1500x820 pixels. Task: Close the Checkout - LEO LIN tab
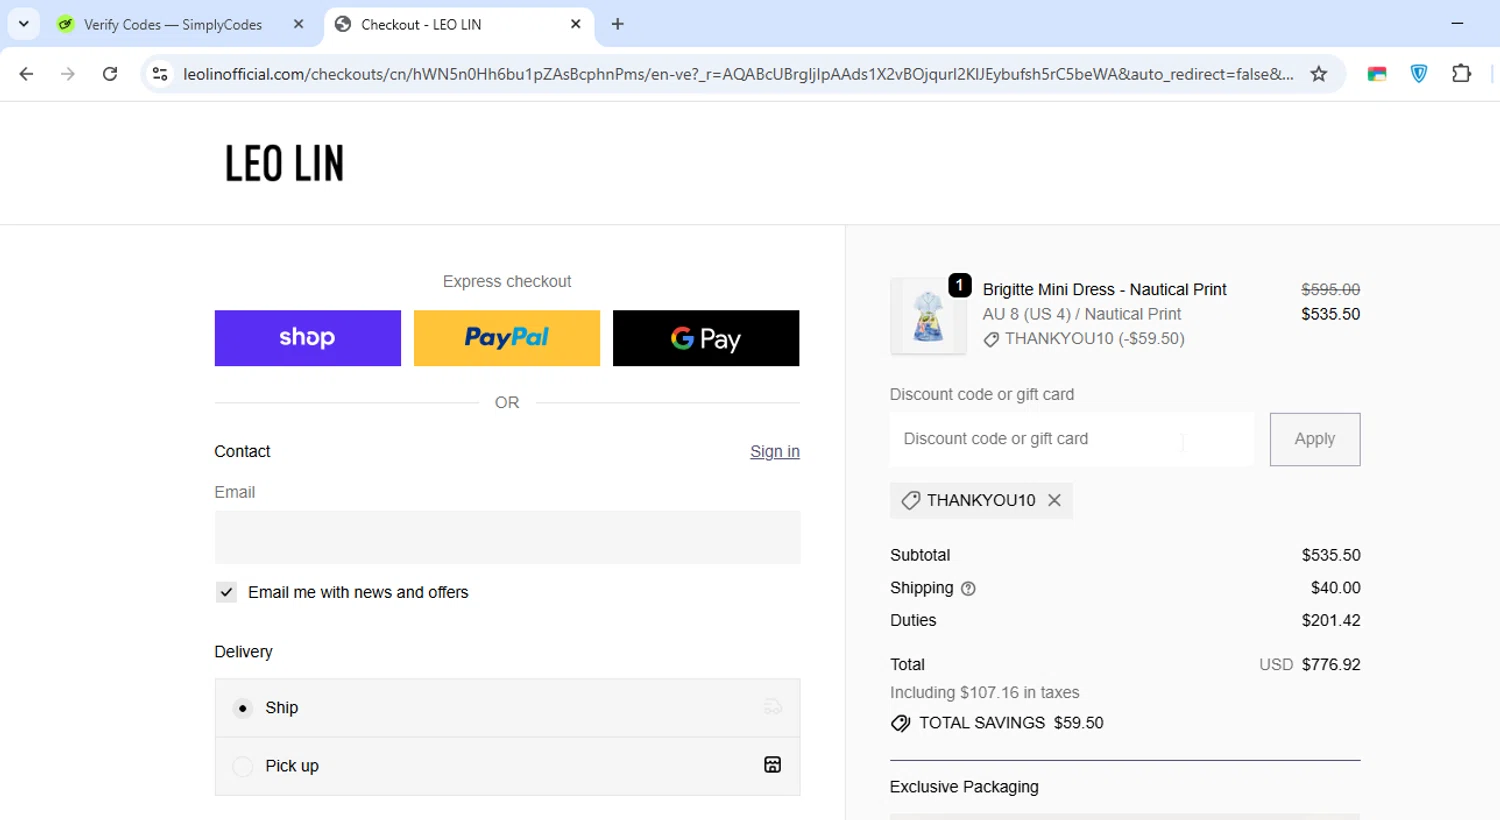(x=576, y=24)
